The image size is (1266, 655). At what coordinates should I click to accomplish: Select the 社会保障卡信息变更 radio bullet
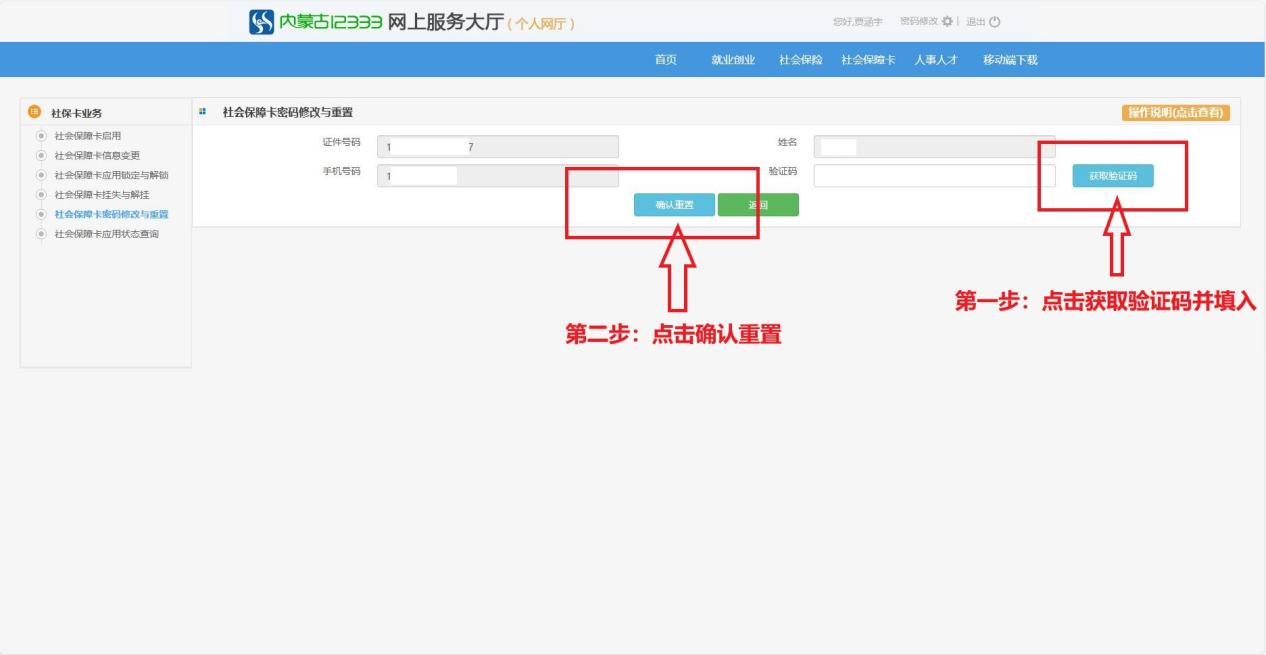[x=41, y=155]
